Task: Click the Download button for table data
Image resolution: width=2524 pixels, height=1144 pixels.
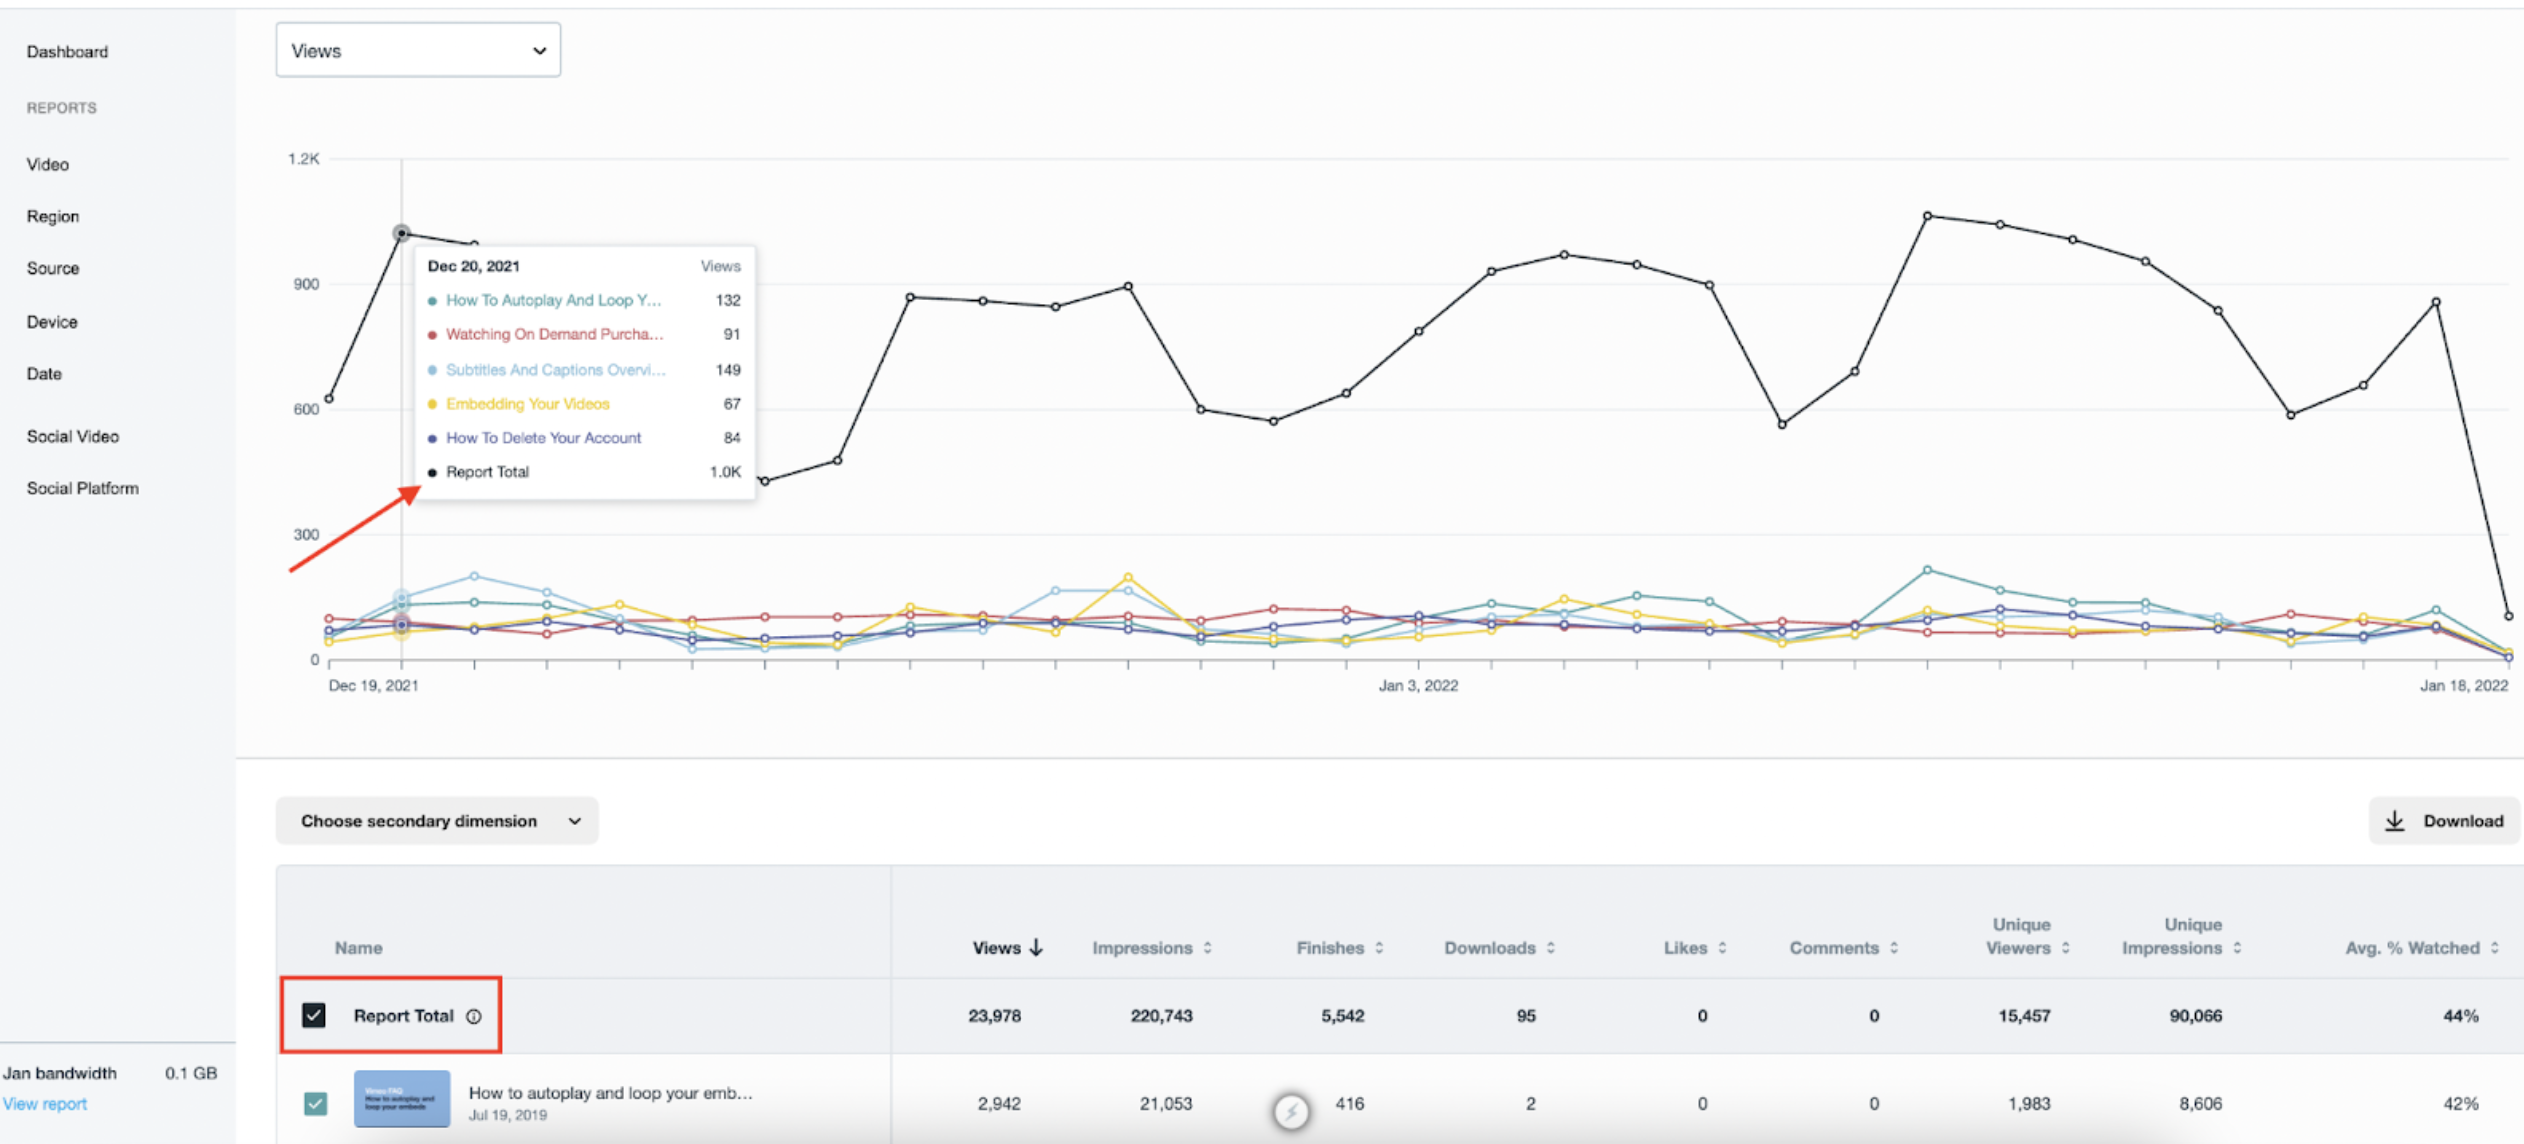Action: [2440, 821]
